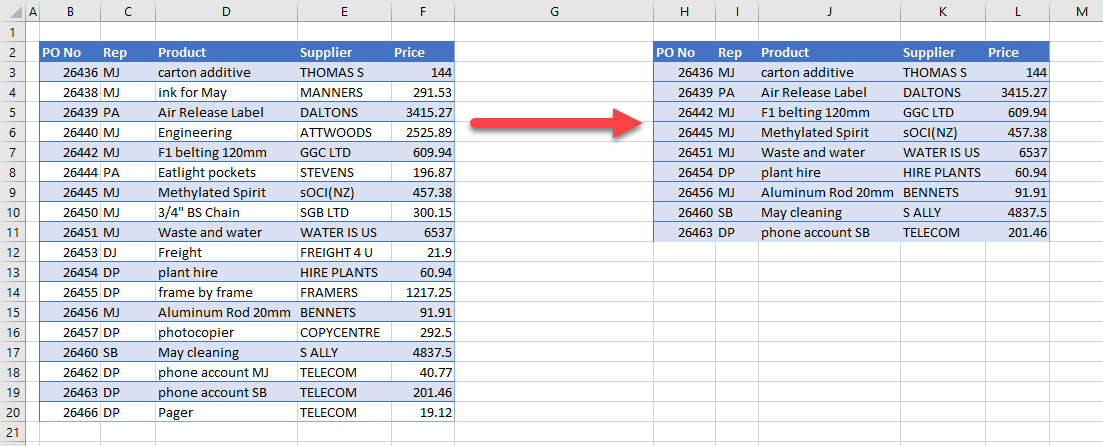Select row 21 header
Image resolution: width=1103 pixels, height=446 pixels.
pos(12,432)
